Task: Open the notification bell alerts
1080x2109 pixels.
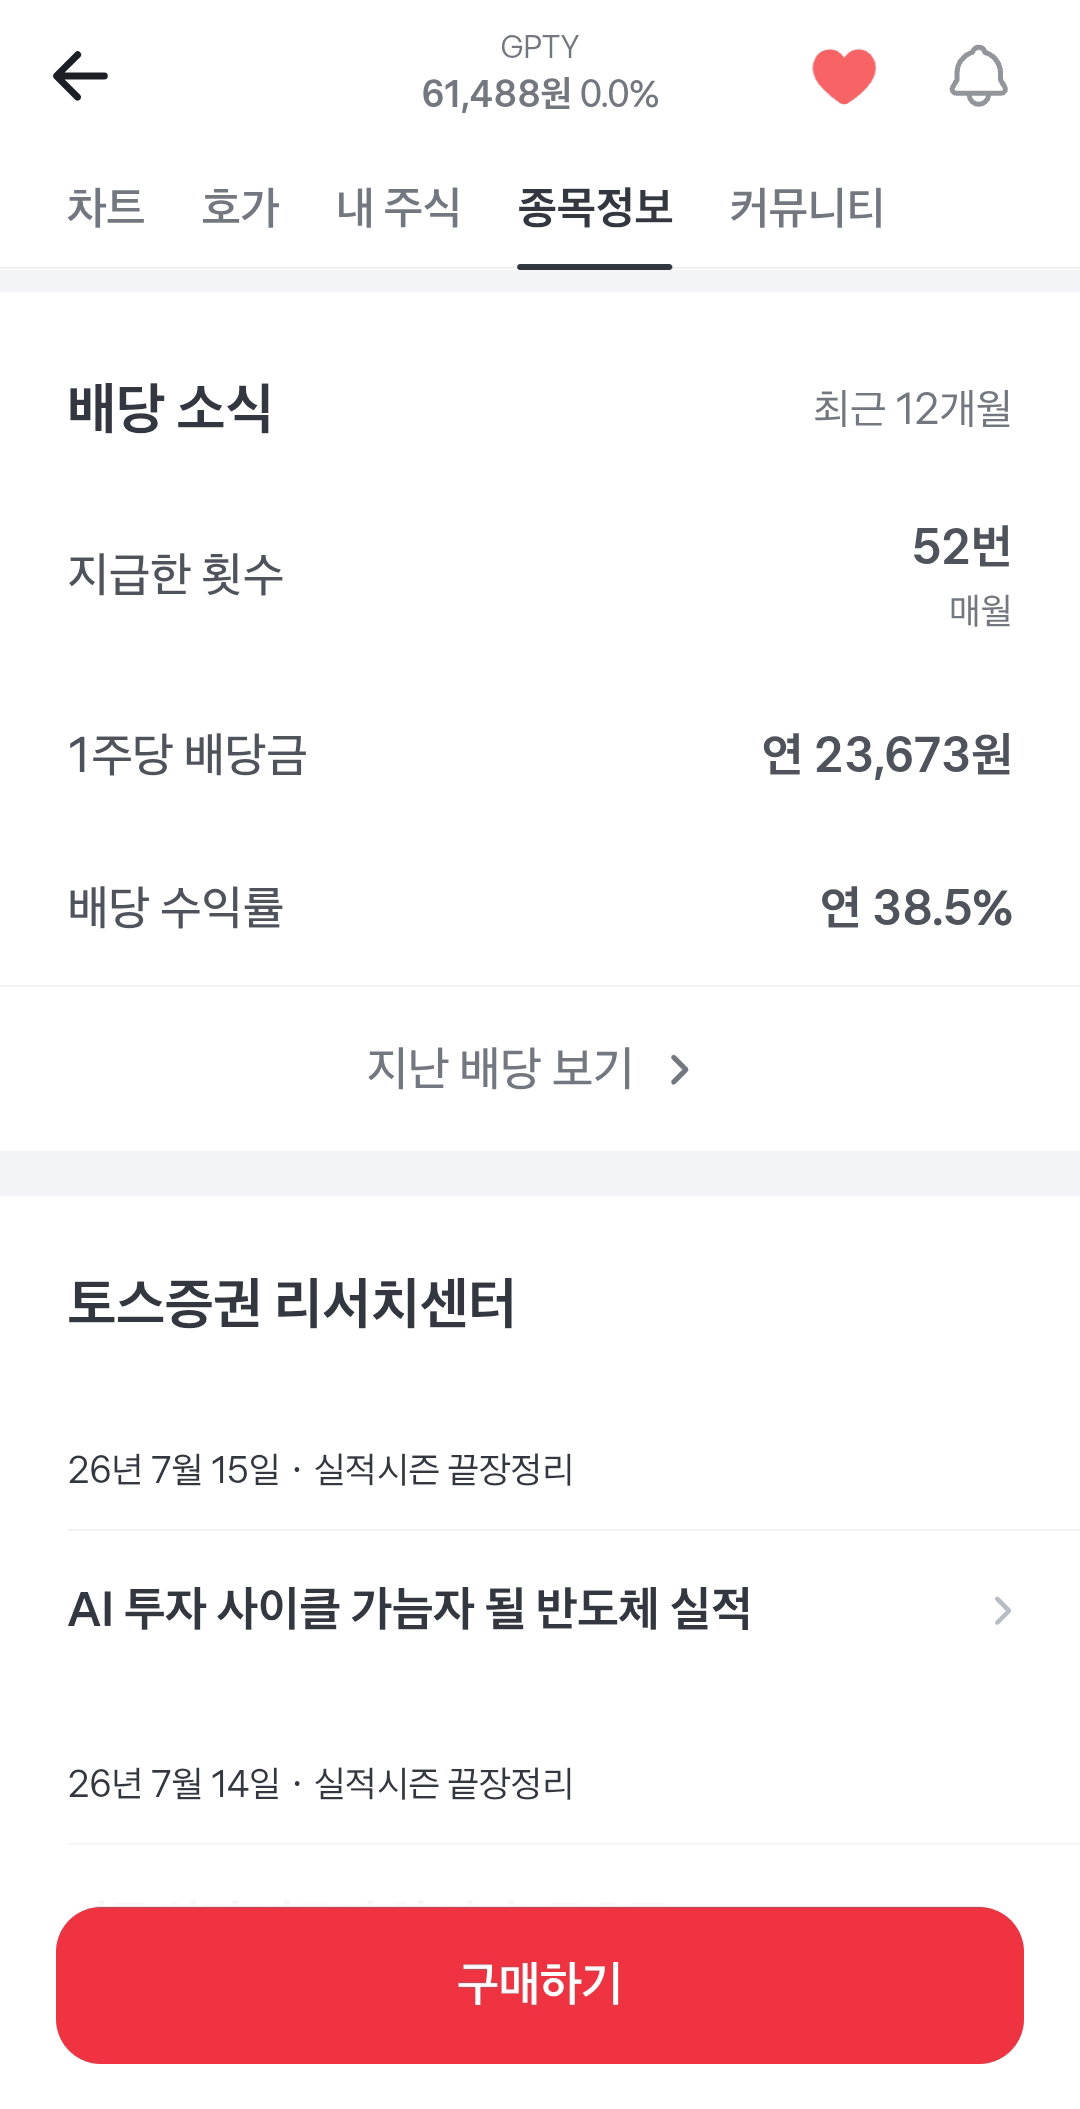Action: click(978, 76)
